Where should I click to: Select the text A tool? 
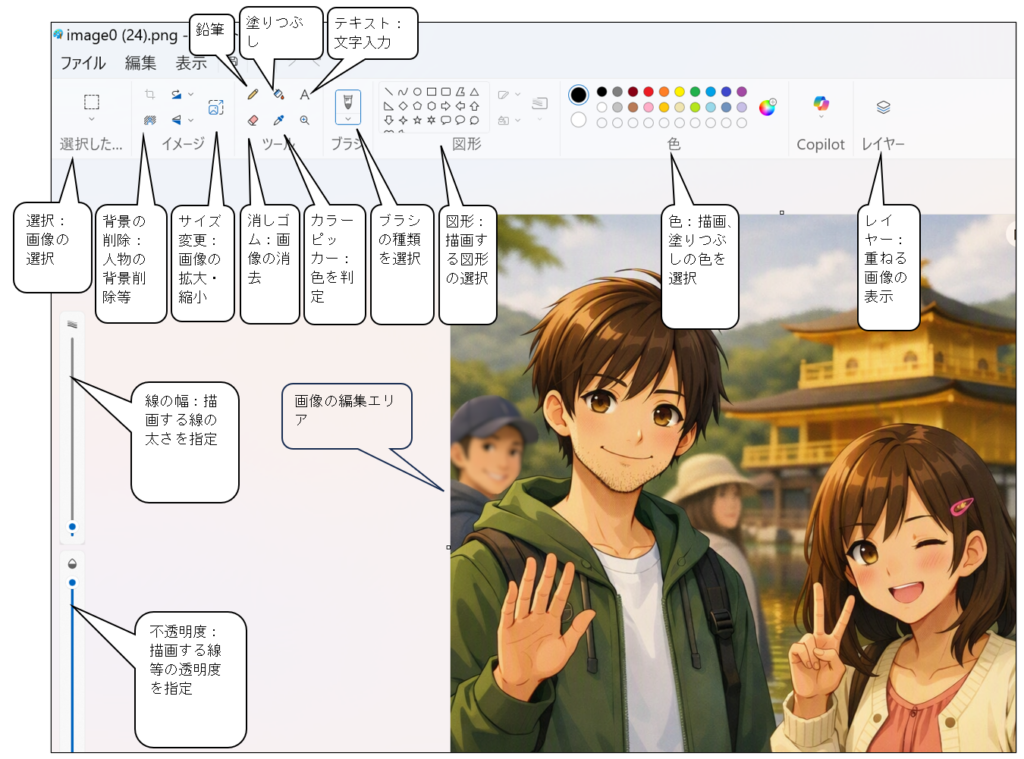point(304,95)
